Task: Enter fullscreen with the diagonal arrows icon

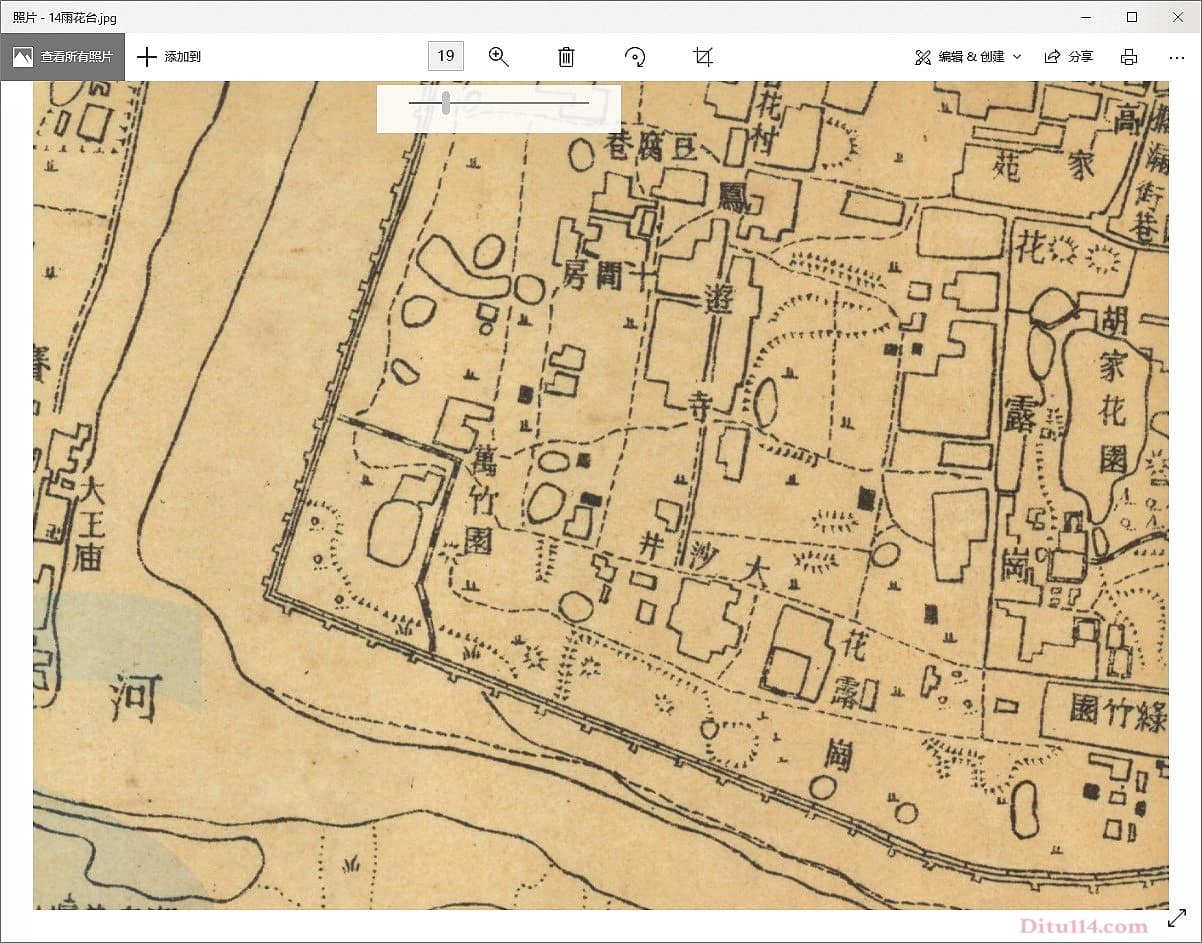Action: coord(1177,917)
